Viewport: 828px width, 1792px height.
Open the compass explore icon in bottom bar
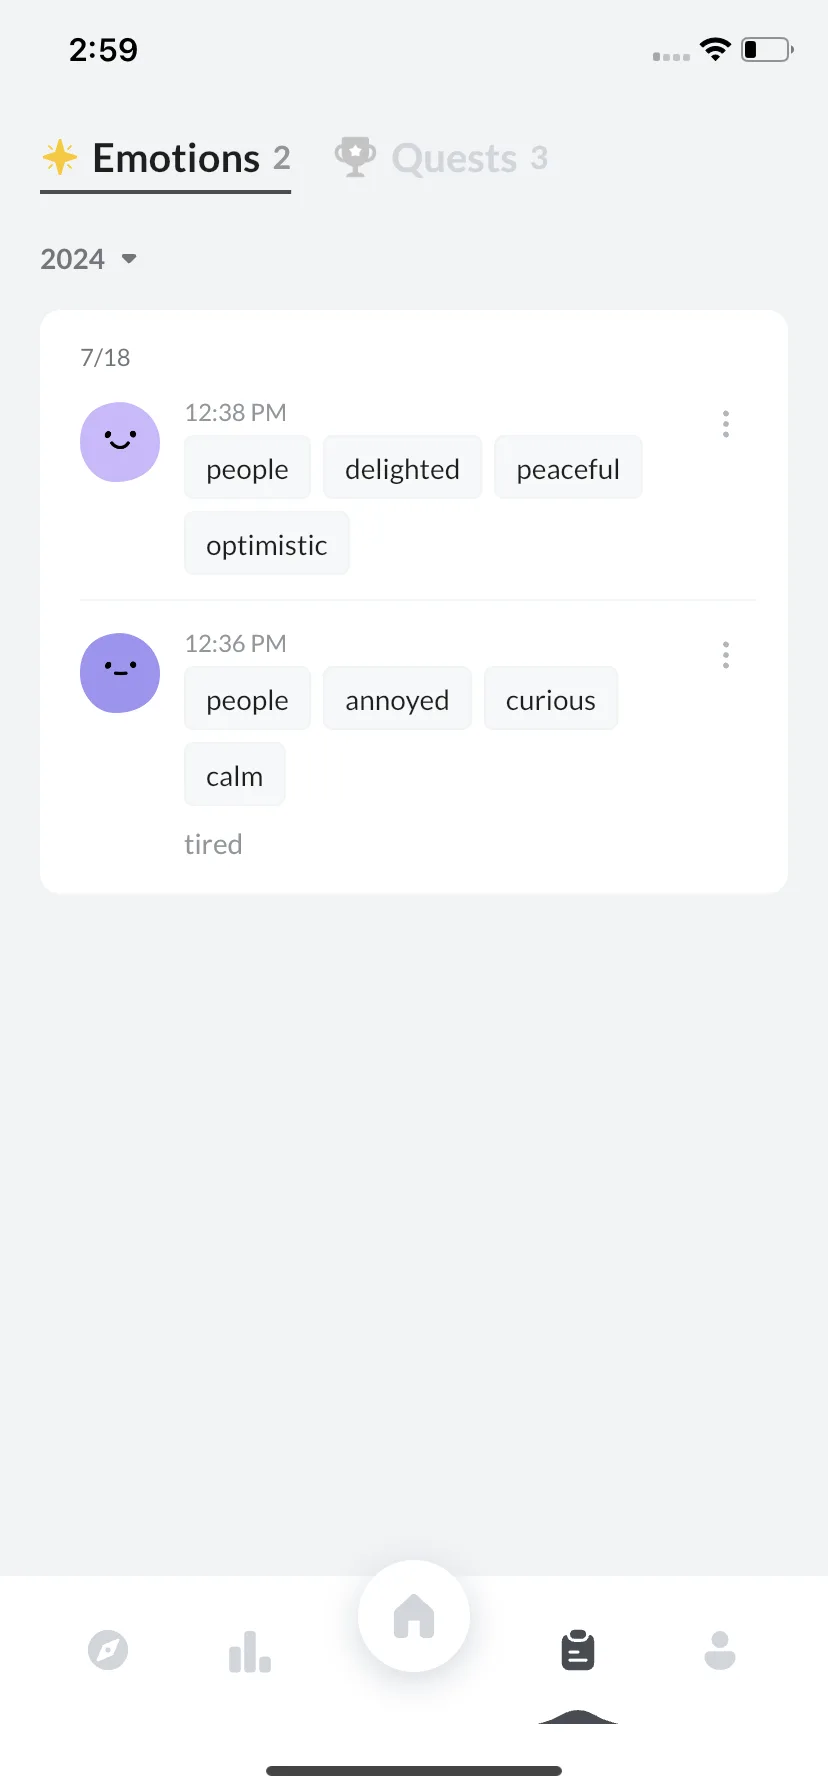(108, 1650)
